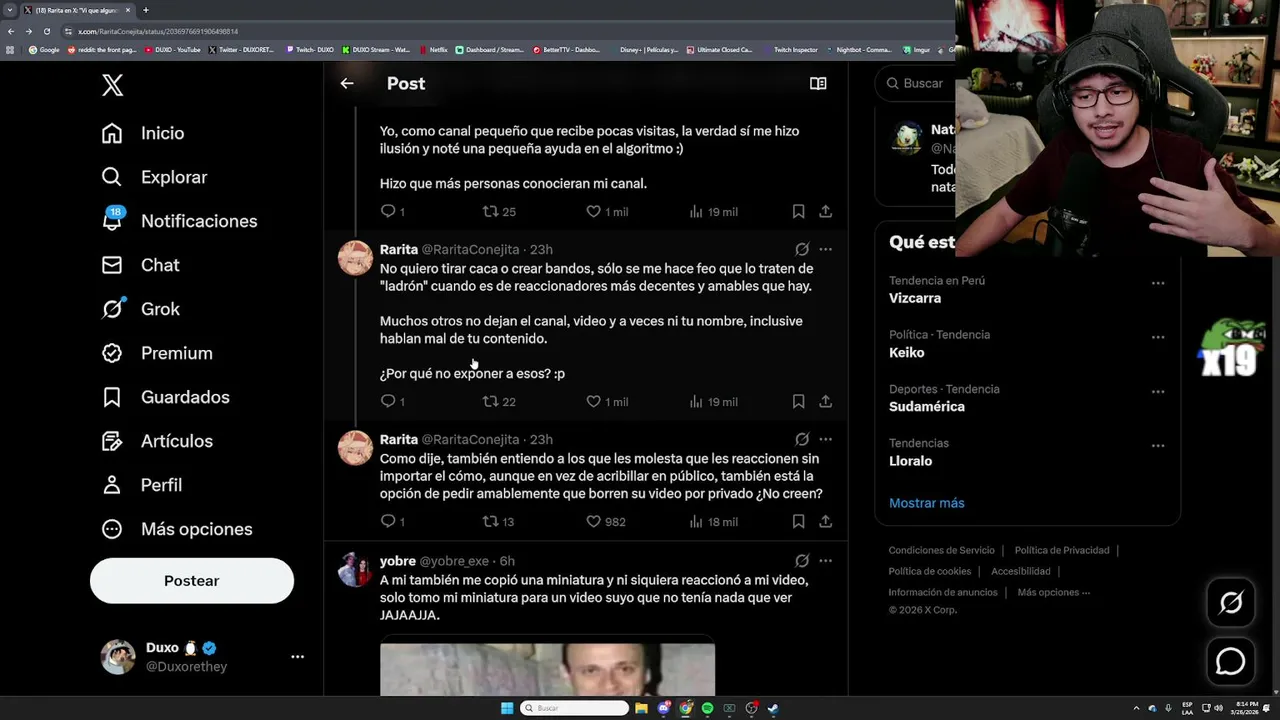Reload the page in Chrome
This screenshot has width=1280, height=720.
click(x=46, y=31)
